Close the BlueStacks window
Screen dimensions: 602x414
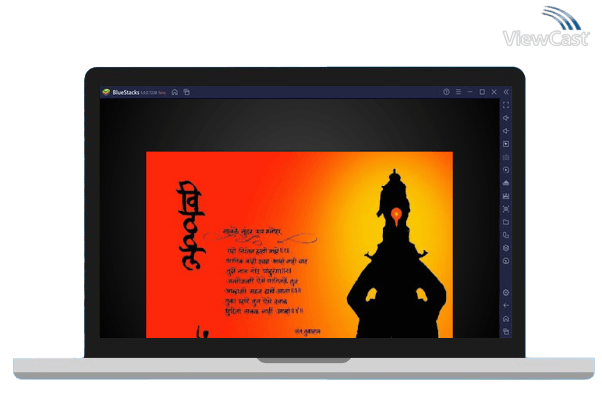pos(494,92)
